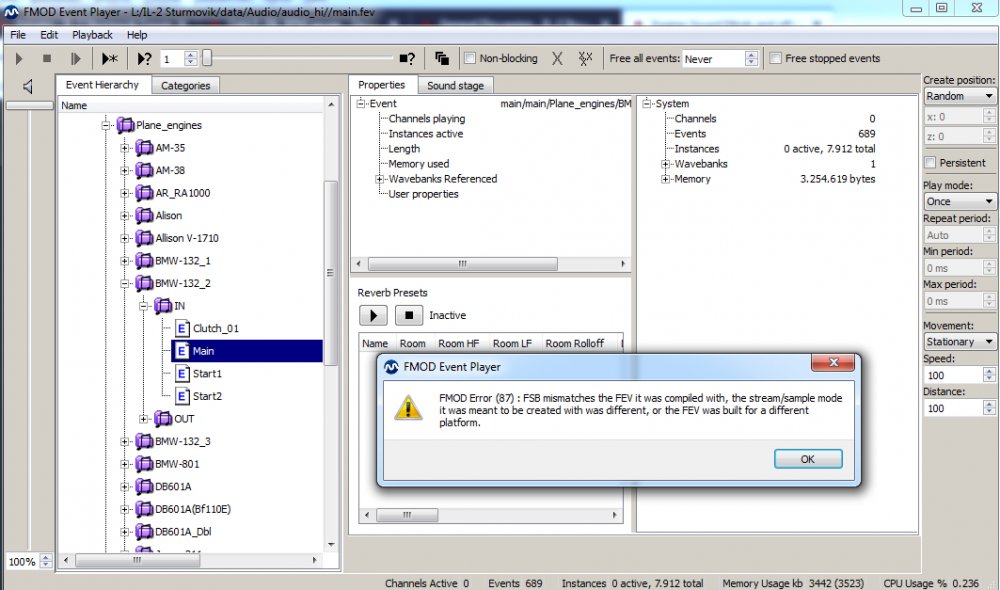This screenshot has width=1000, height=590.
Task: Expand the BMW-132_1 tree node
Action: coord(125,261)
